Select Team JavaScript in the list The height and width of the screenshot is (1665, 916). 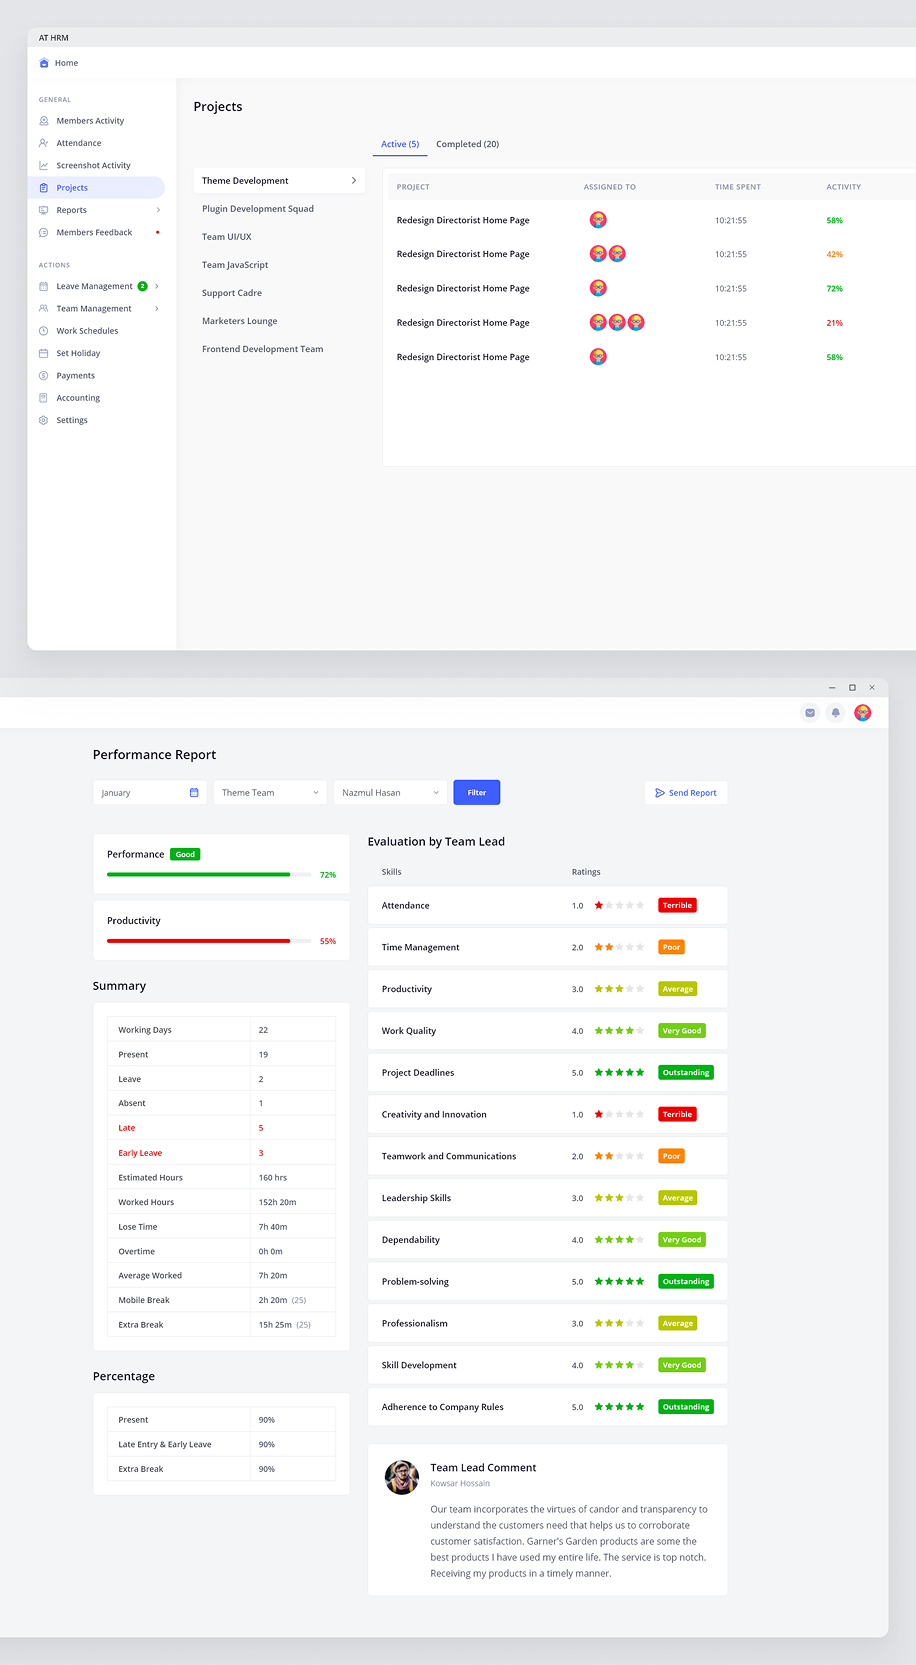pos(235,265)
